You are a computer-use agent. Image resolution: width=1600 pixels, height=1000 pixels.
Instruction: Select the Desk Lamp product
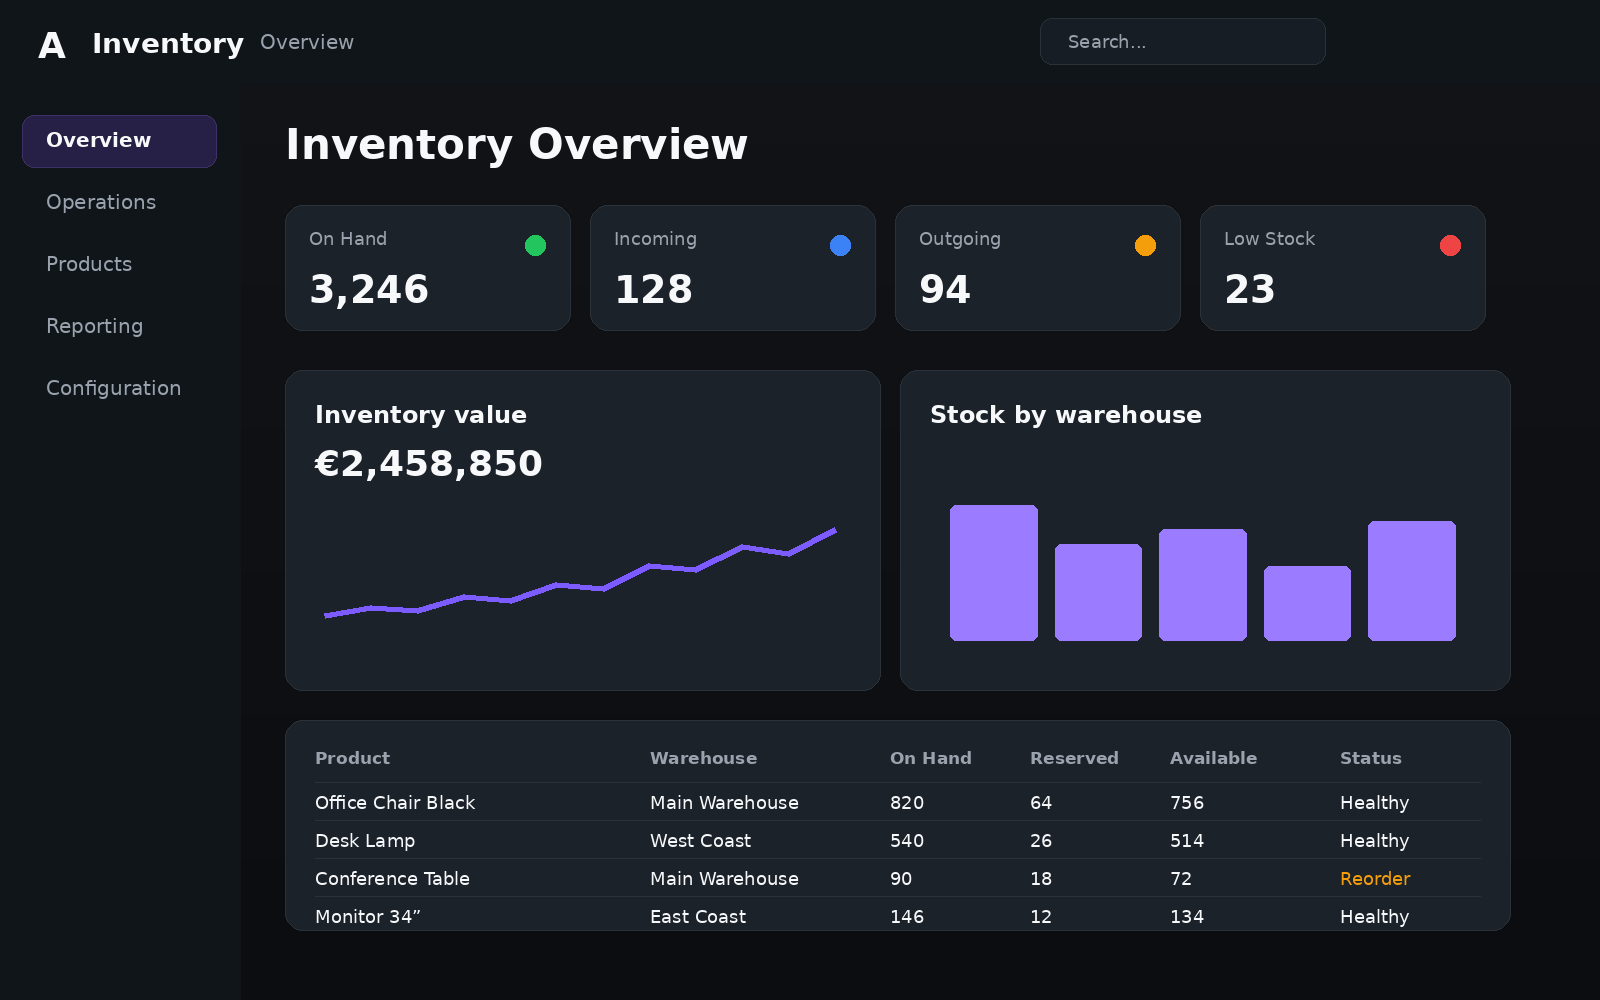pyautogui.click(x=365, y=841)
